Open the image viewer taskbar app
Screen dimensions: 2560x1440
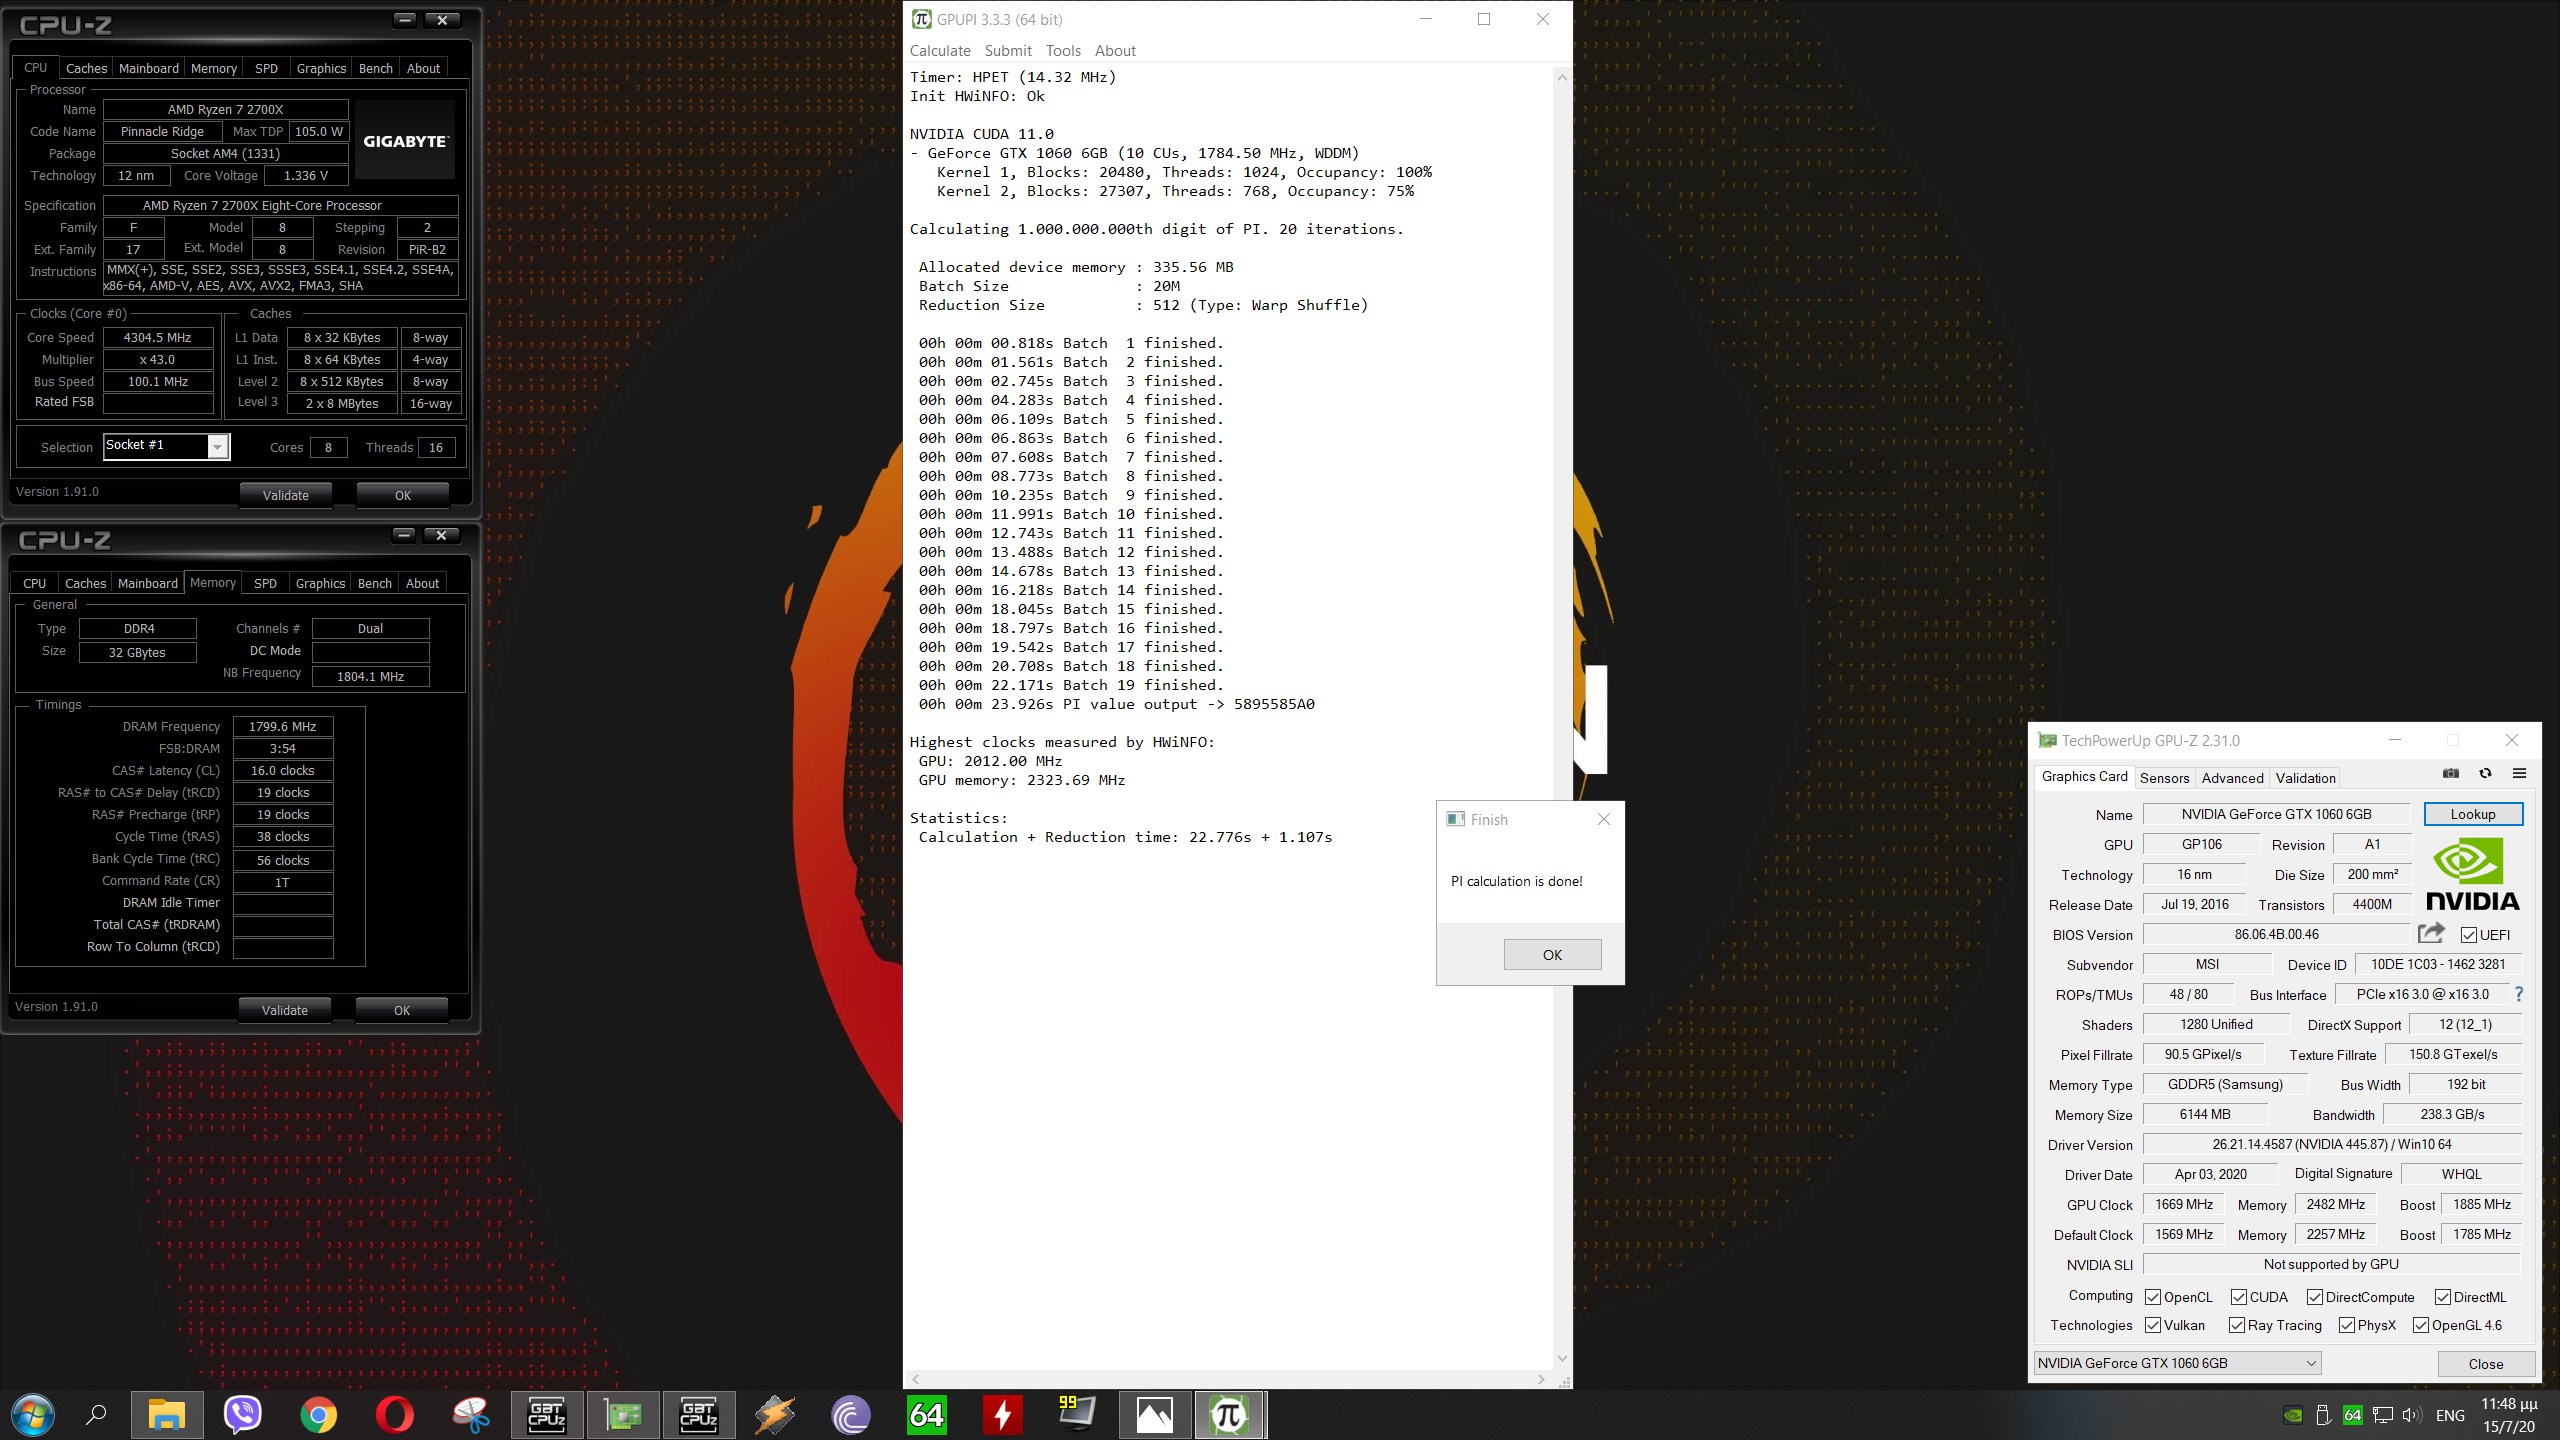pos(1155,1415)
